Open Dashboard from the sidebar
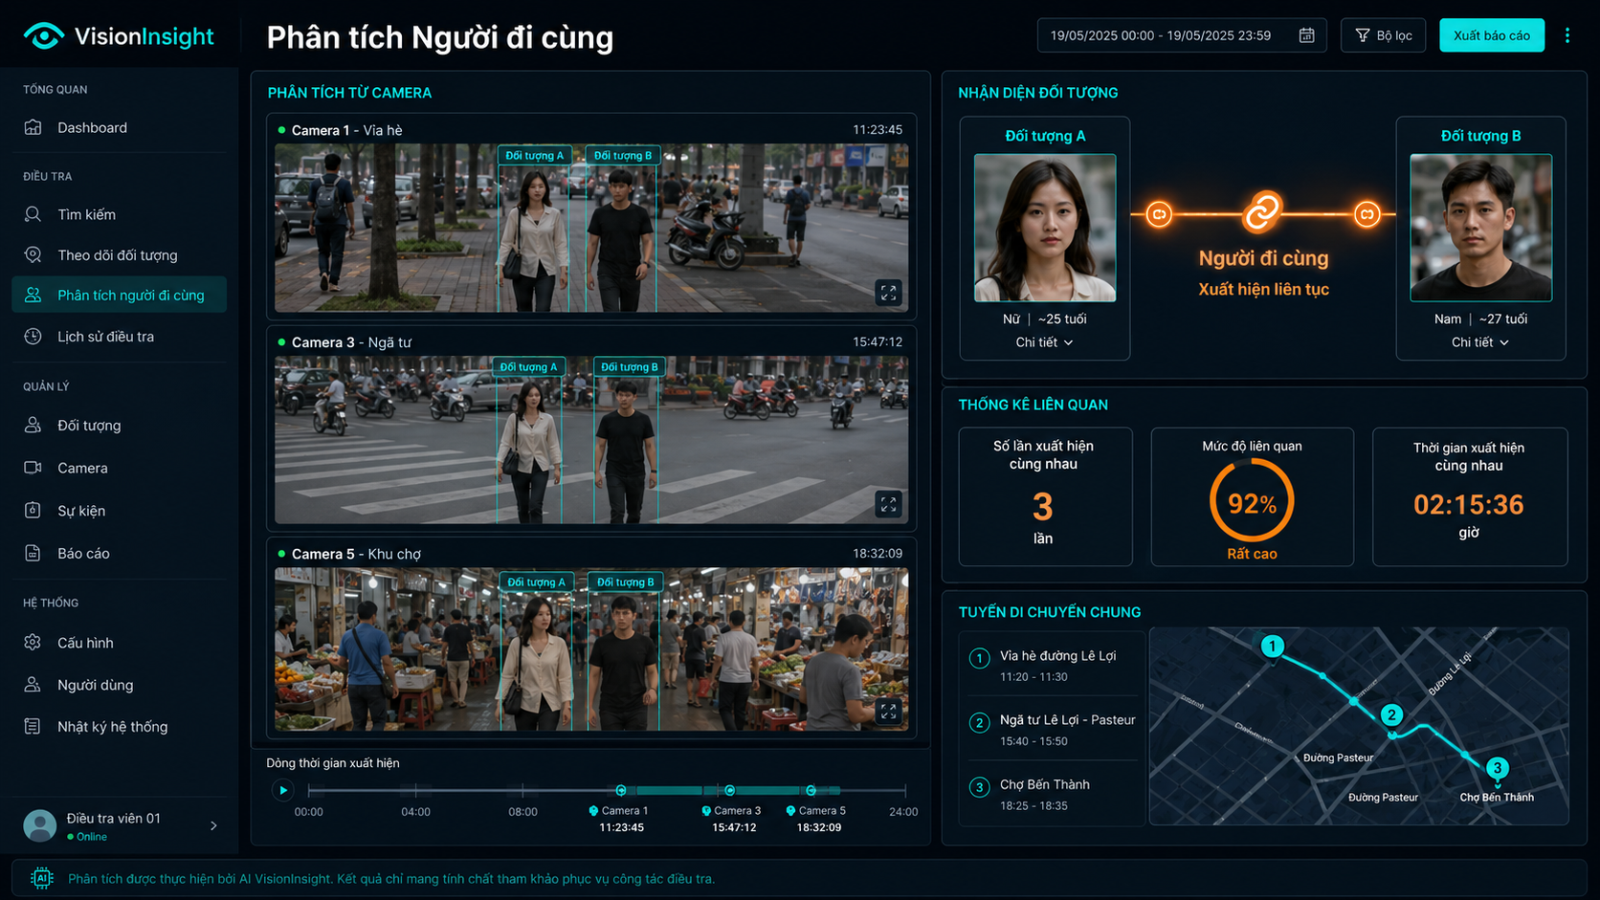 (119, 128)
